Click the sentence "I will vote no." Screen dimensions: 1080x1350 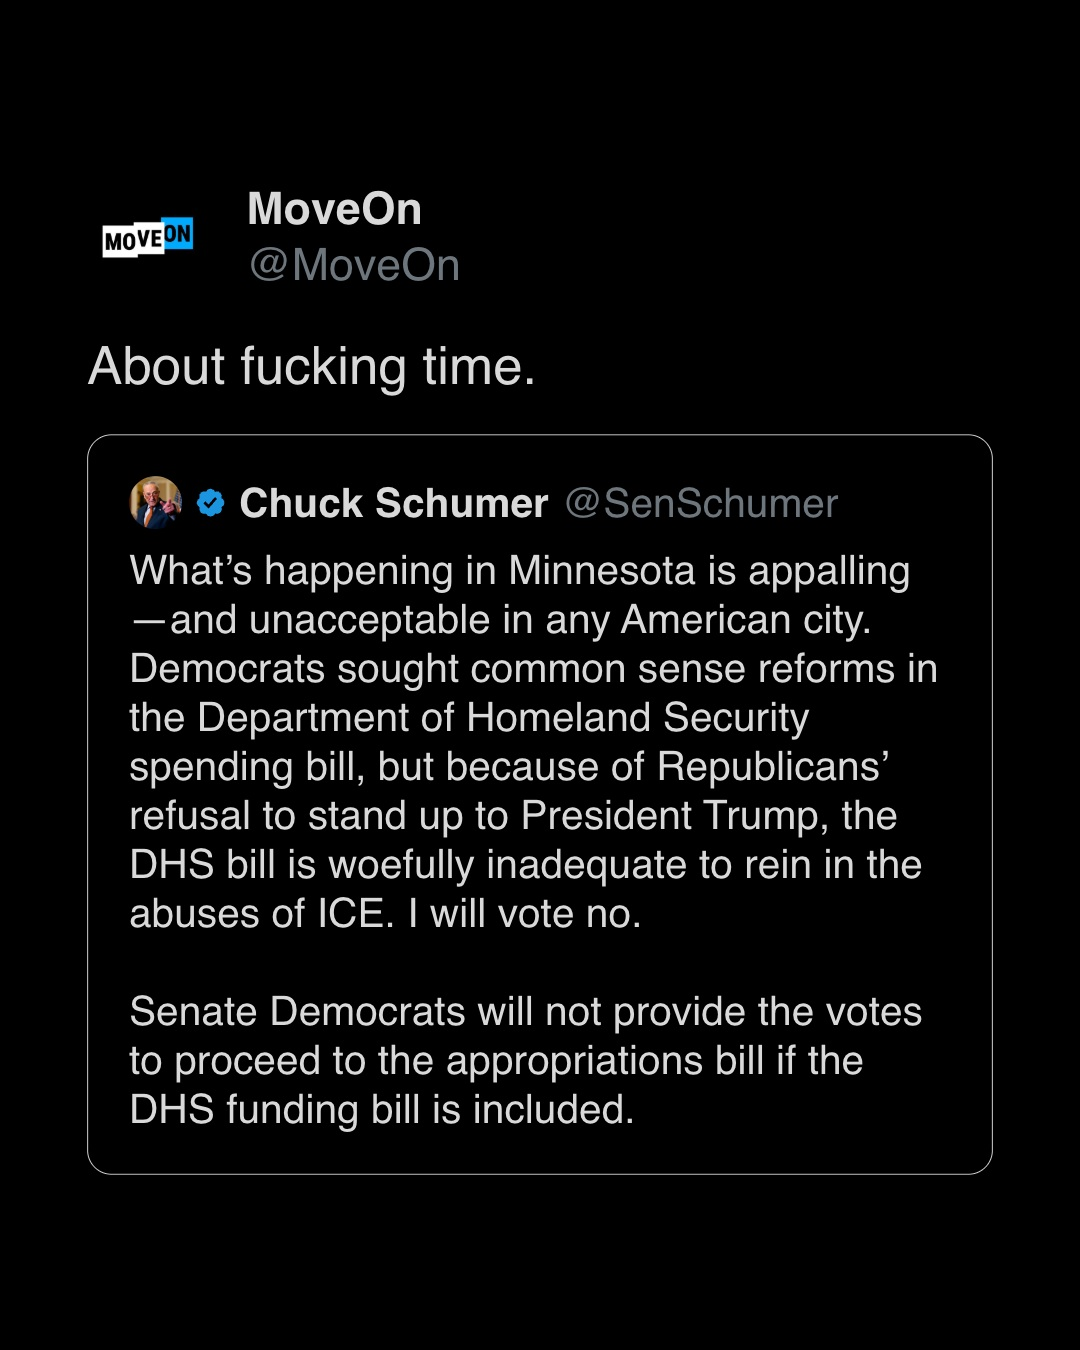pos(524,914)
